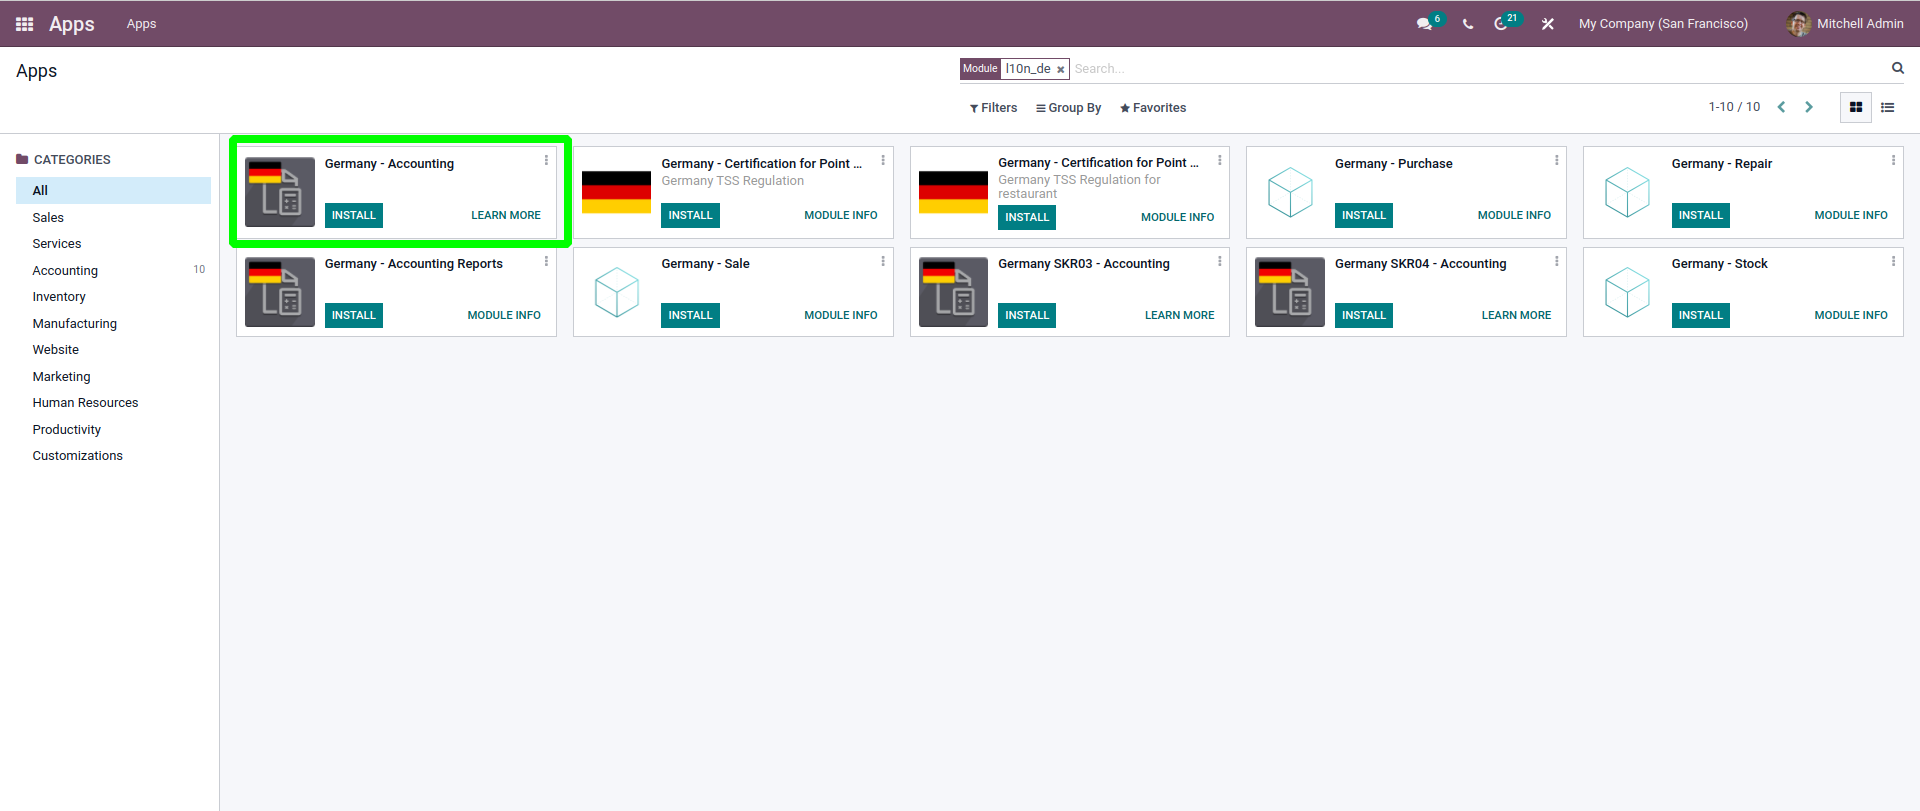Click the search magnifier icon
The image size is (1920, 811).
click(x=1897, y=68)
